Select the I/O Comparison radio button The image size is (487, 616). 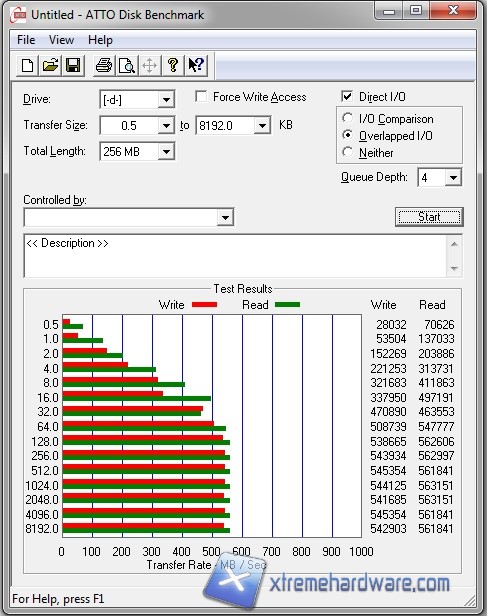[347, 118]
